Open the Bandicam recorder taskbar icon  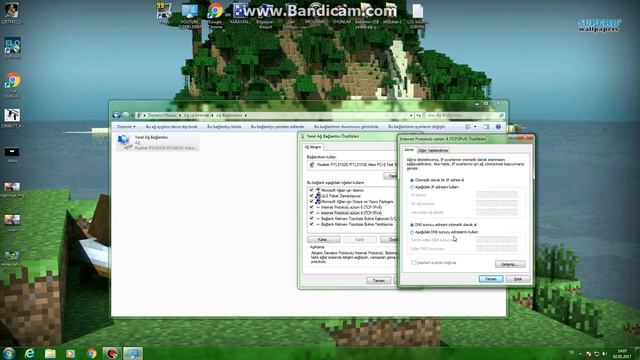(112, 353)
